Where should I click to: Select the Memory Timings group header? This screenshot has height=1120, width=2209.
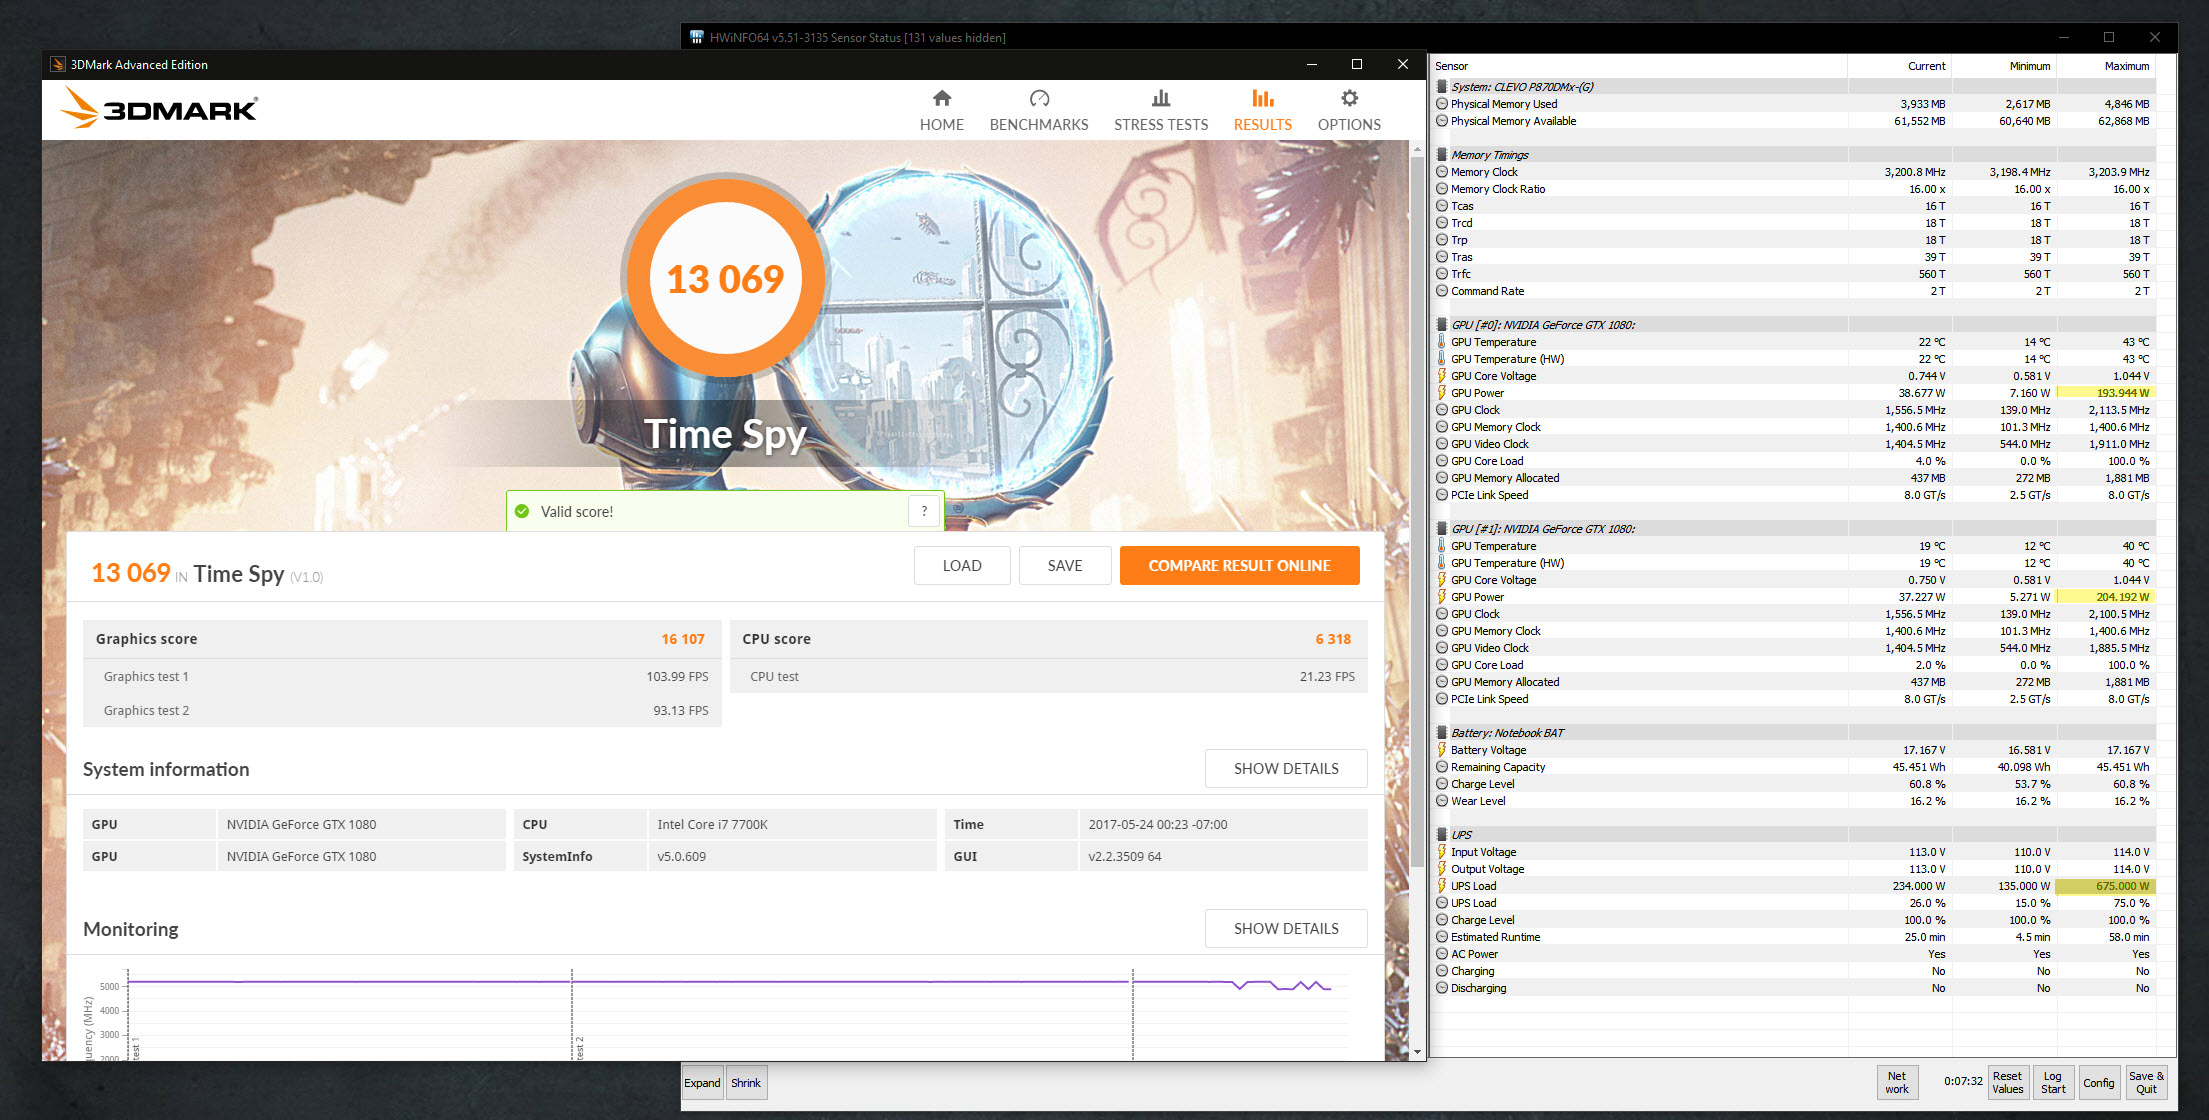click(1794, 155)
